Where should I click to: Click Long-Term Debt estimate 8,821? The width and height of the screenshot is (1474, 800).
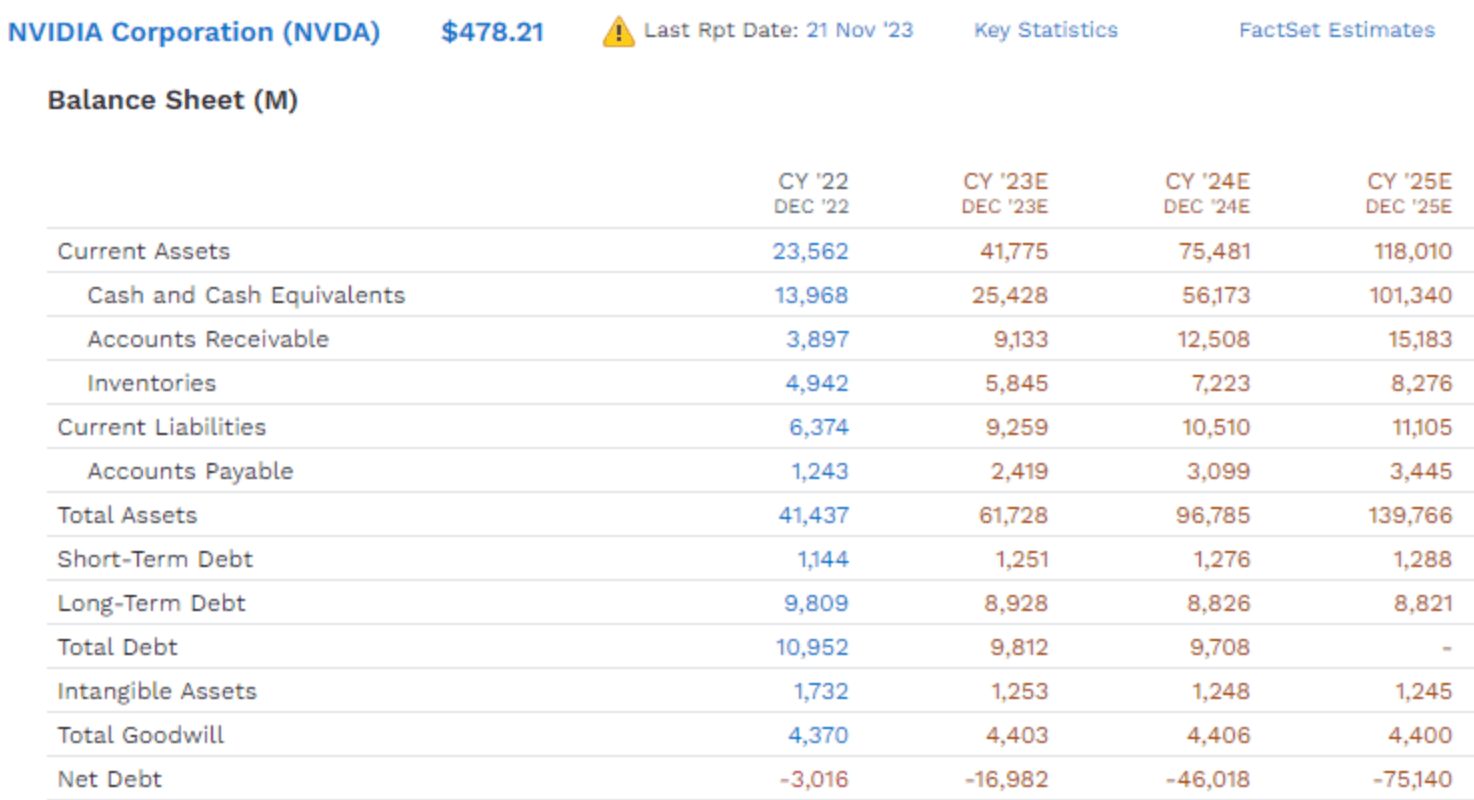(1422, 603)
